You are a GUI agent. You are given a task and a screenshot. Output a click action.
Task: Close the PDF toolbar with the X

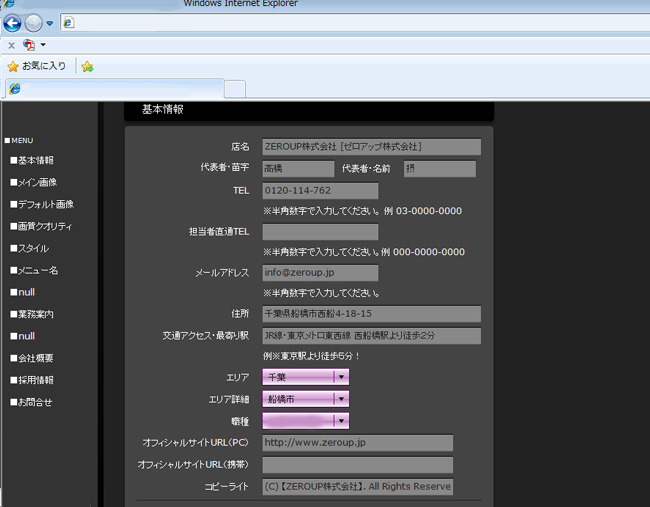coord(11,45)
